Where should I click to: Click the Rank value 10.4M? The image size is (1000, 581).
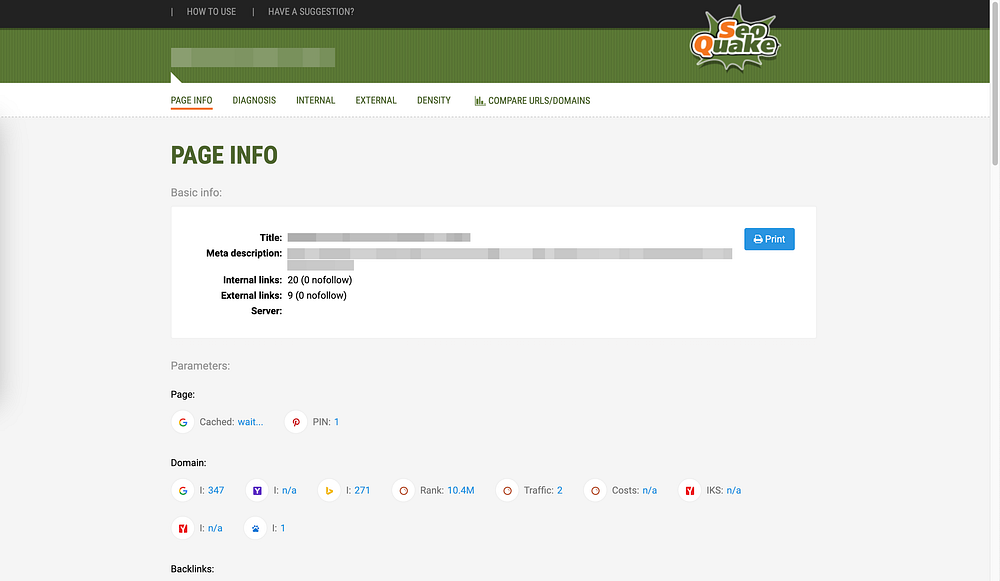coord(460,490)
